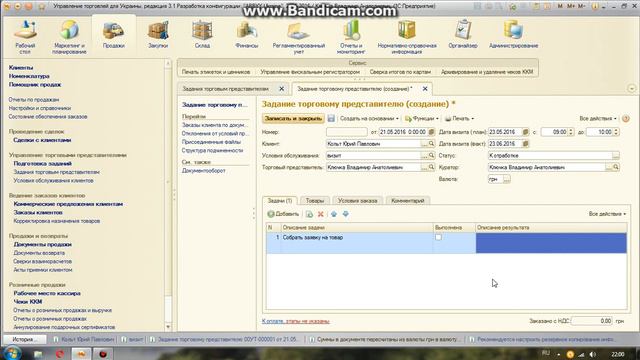Click Добавить button to add task

click(283, 214)
